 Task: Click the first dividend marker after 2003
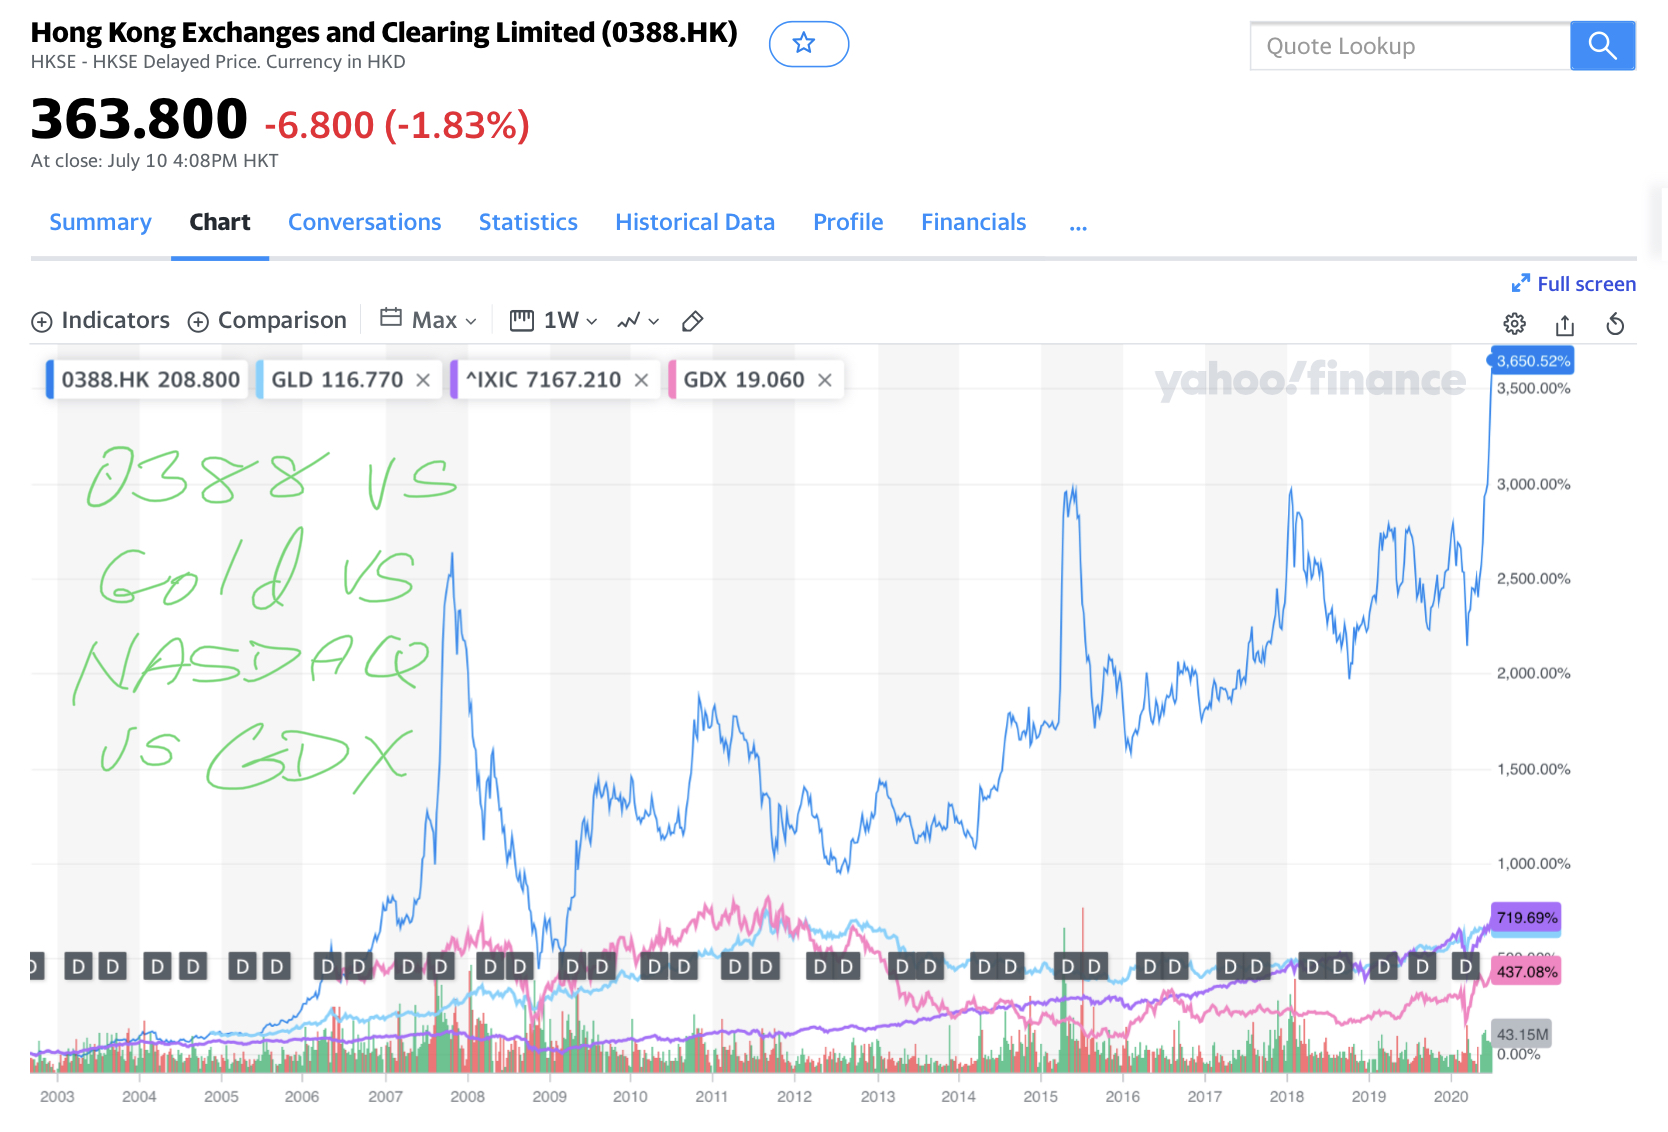pos(79,967)
